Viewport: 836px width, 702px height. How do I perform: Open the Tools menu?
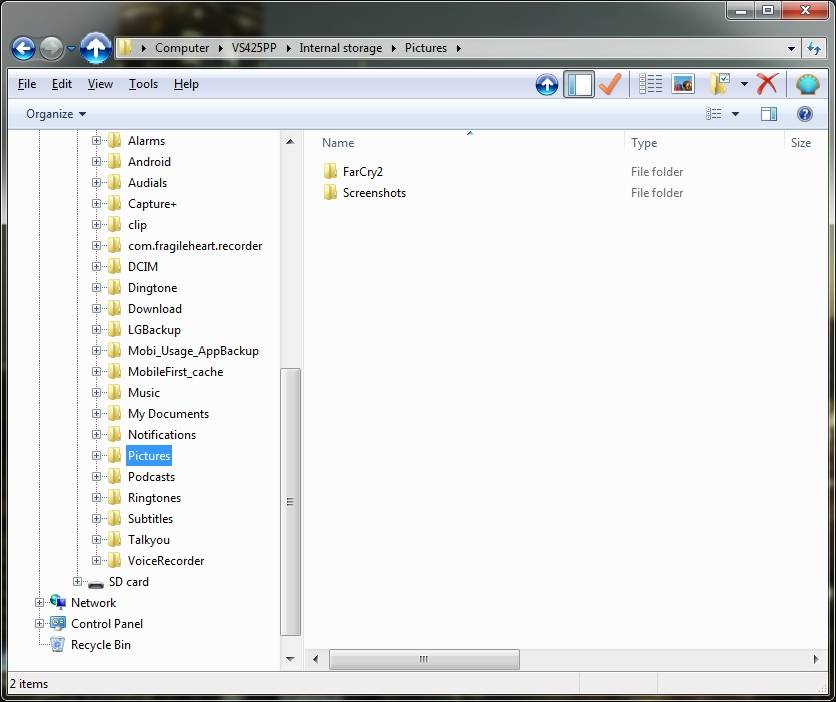tap(143, 84)
